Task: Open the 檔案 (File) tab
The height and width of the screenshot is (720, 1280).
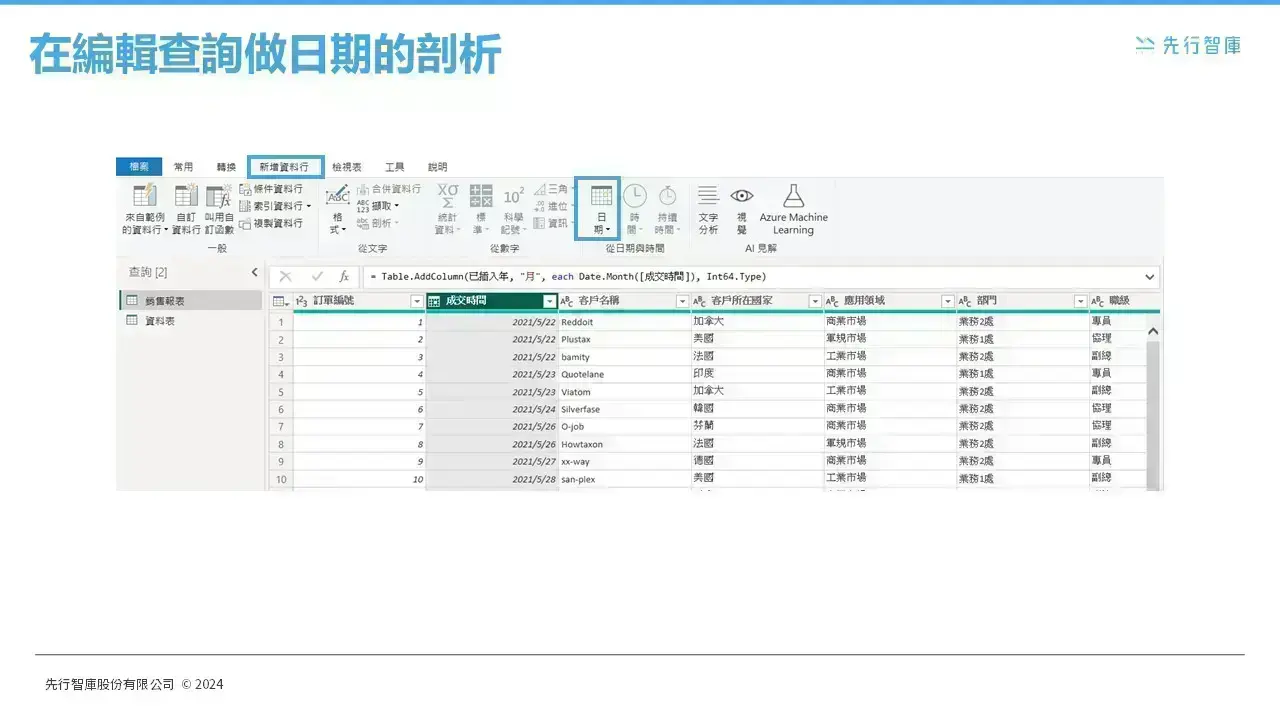Action: [x=139, y=167]
